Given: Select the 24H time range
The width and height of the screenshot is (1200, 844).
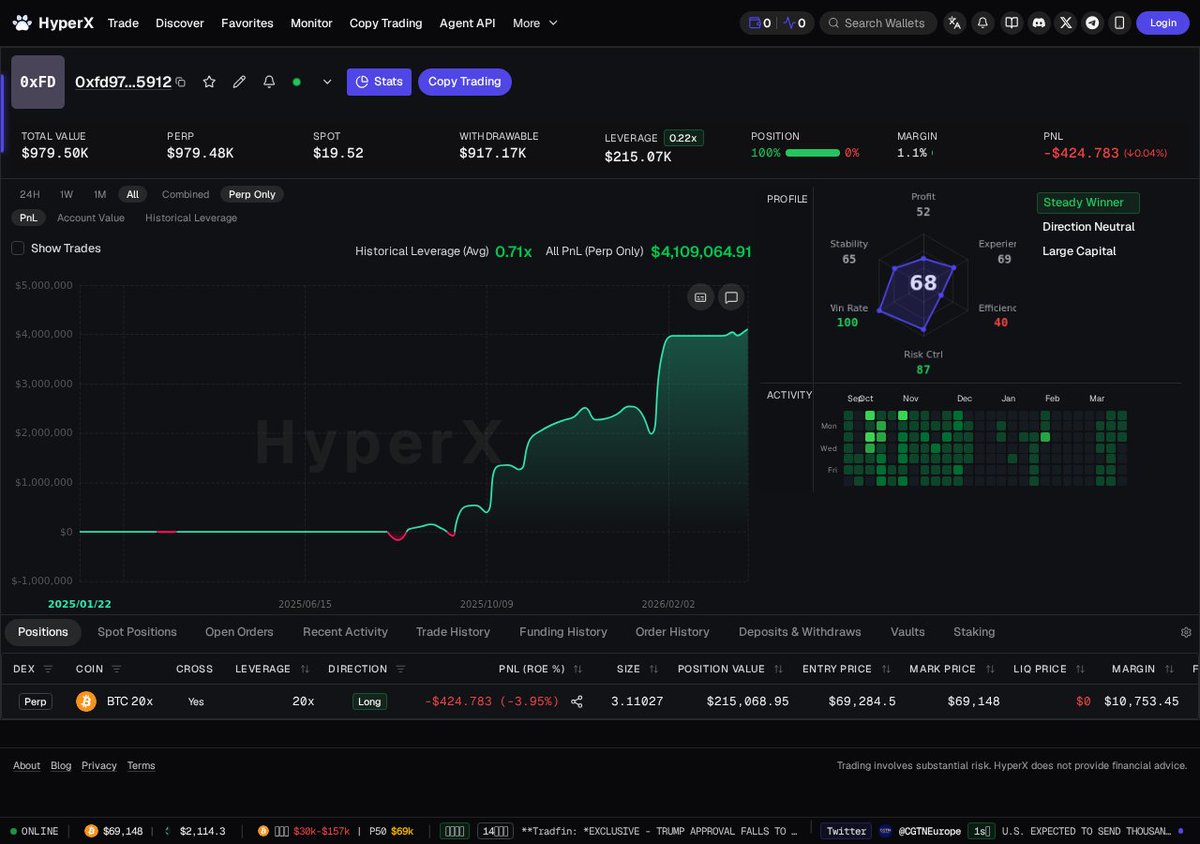Looking at the screenshot, I should [30, 194].
